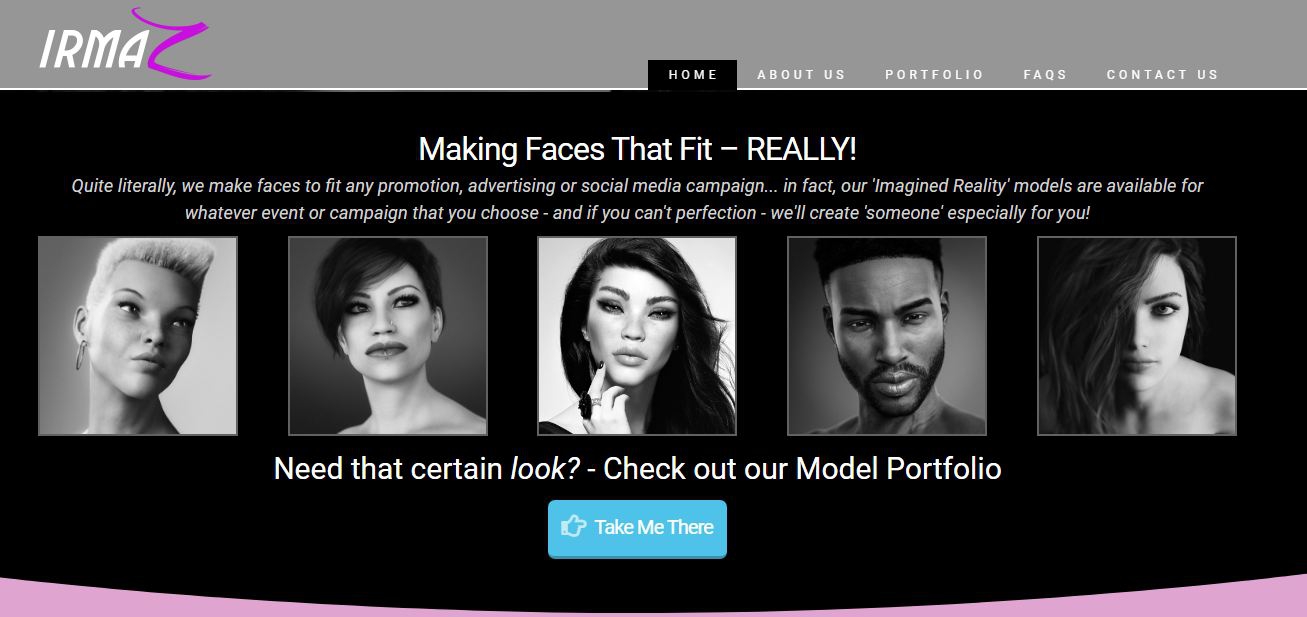The width and height of the screenshot is (1307, 617).
Task: Click the 'Need that certain look?' heading
Action: point(637,468)
